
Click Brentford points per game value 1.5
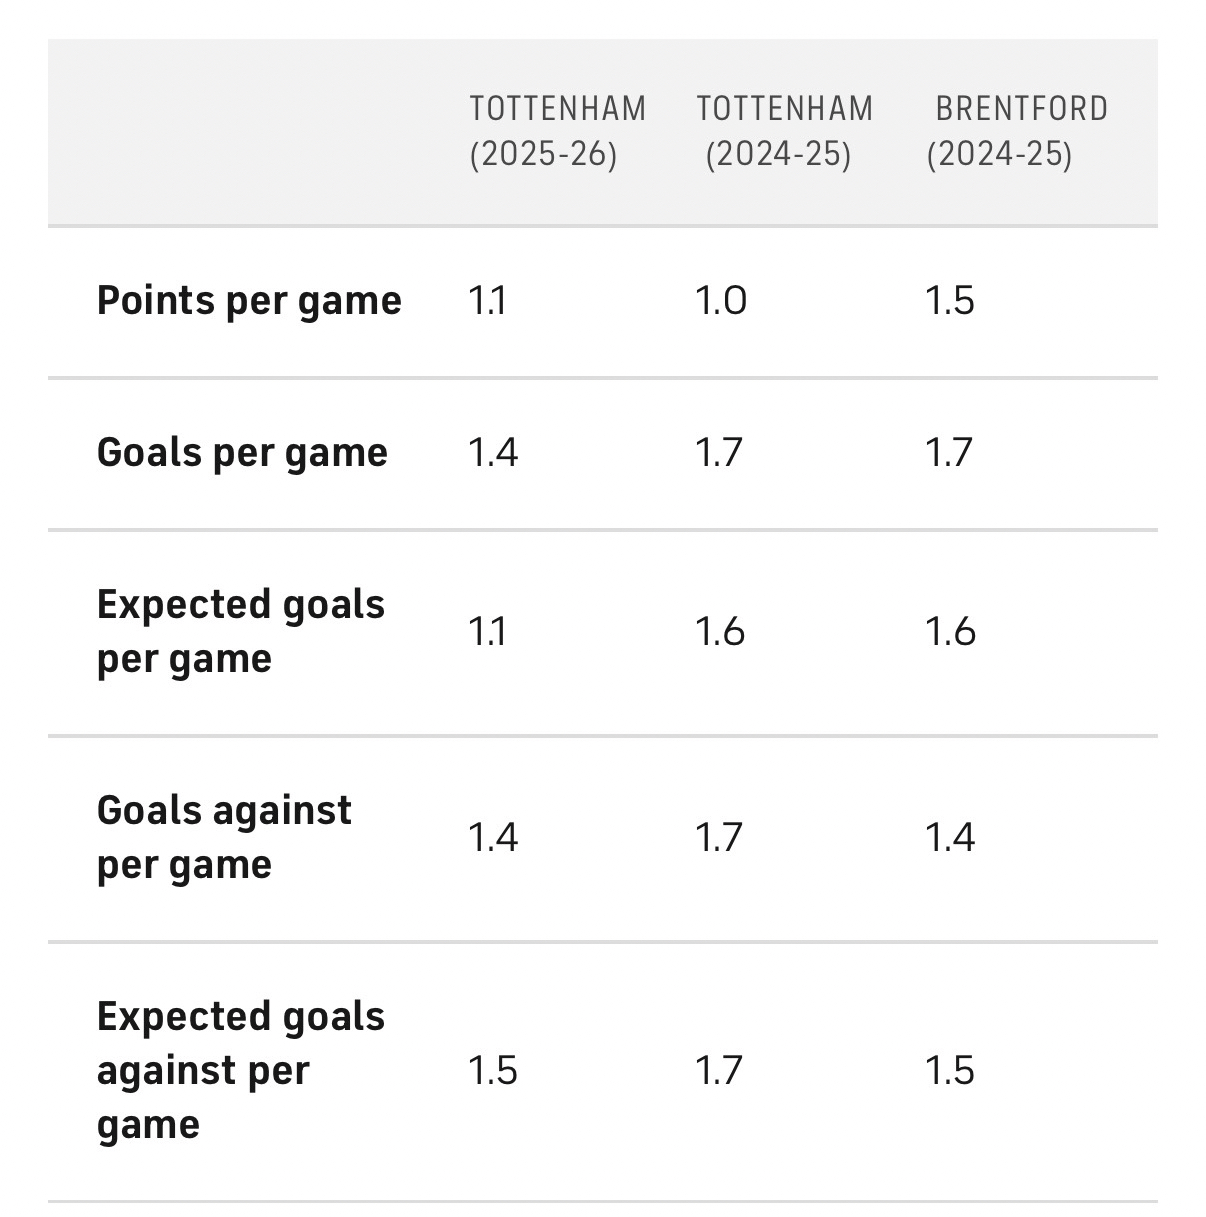click(949, 301)
